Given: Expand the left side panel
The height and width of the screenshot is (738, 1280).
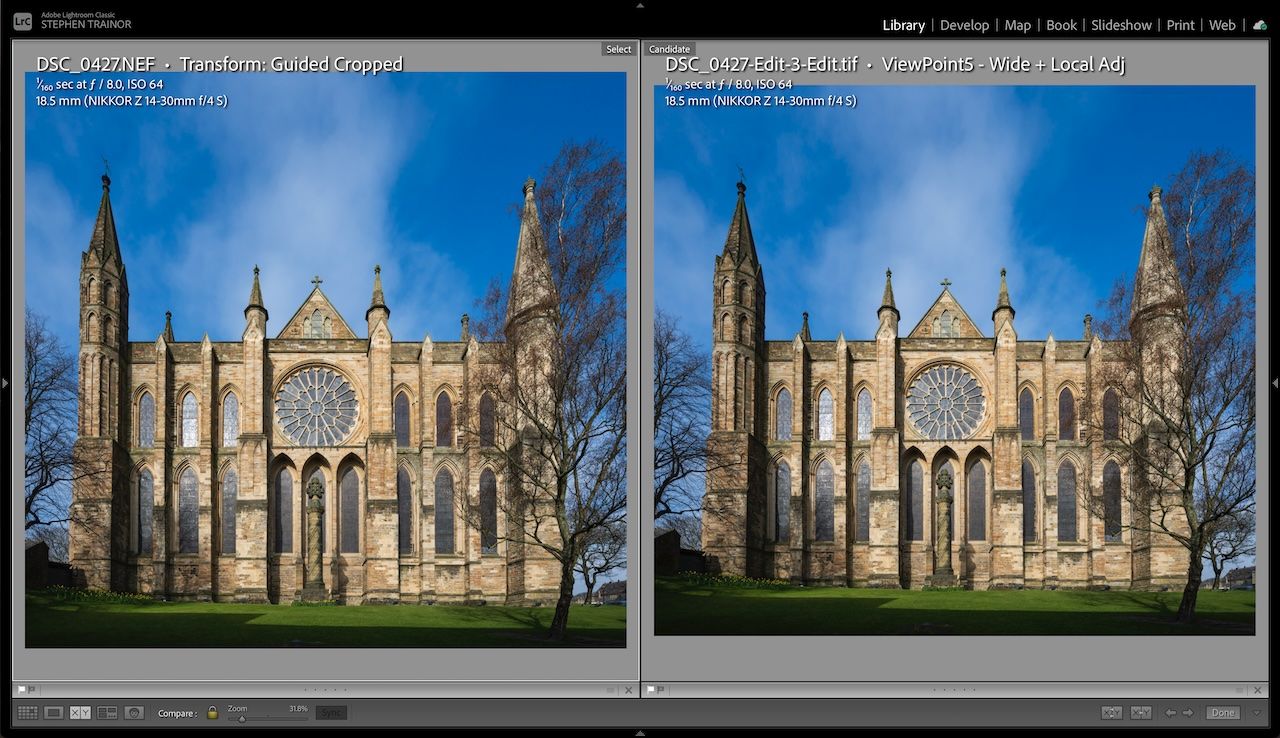Looking at the screenshot, I should (x=4, y=383).
